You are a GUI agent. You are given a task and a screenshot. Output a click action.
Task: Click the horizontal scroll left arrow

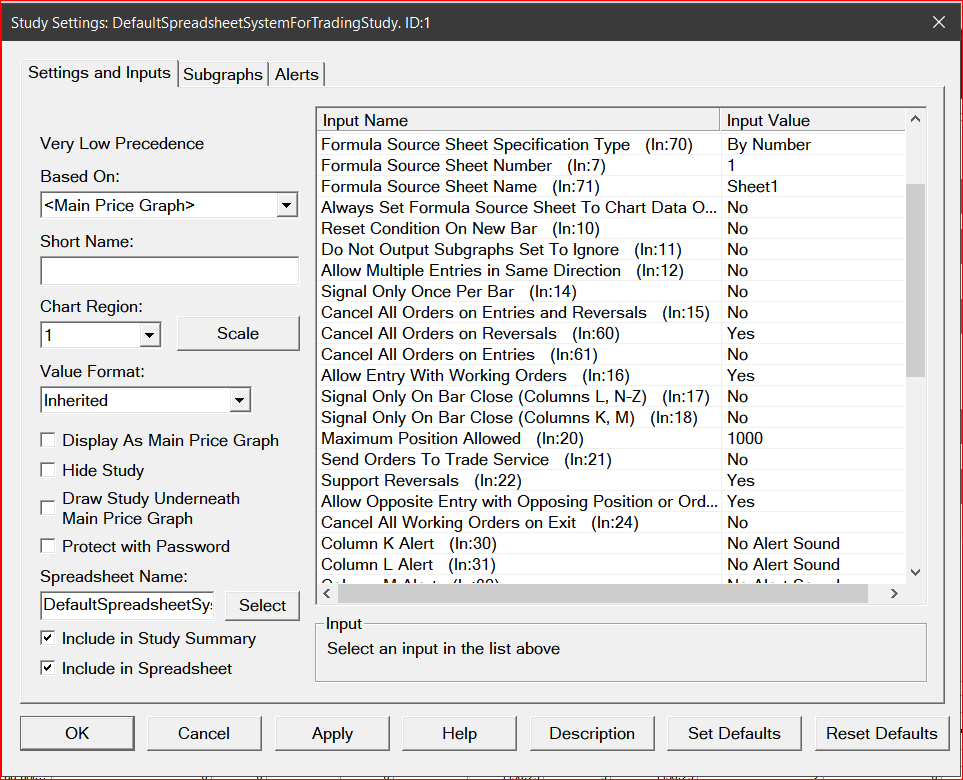tap(326, 593)
